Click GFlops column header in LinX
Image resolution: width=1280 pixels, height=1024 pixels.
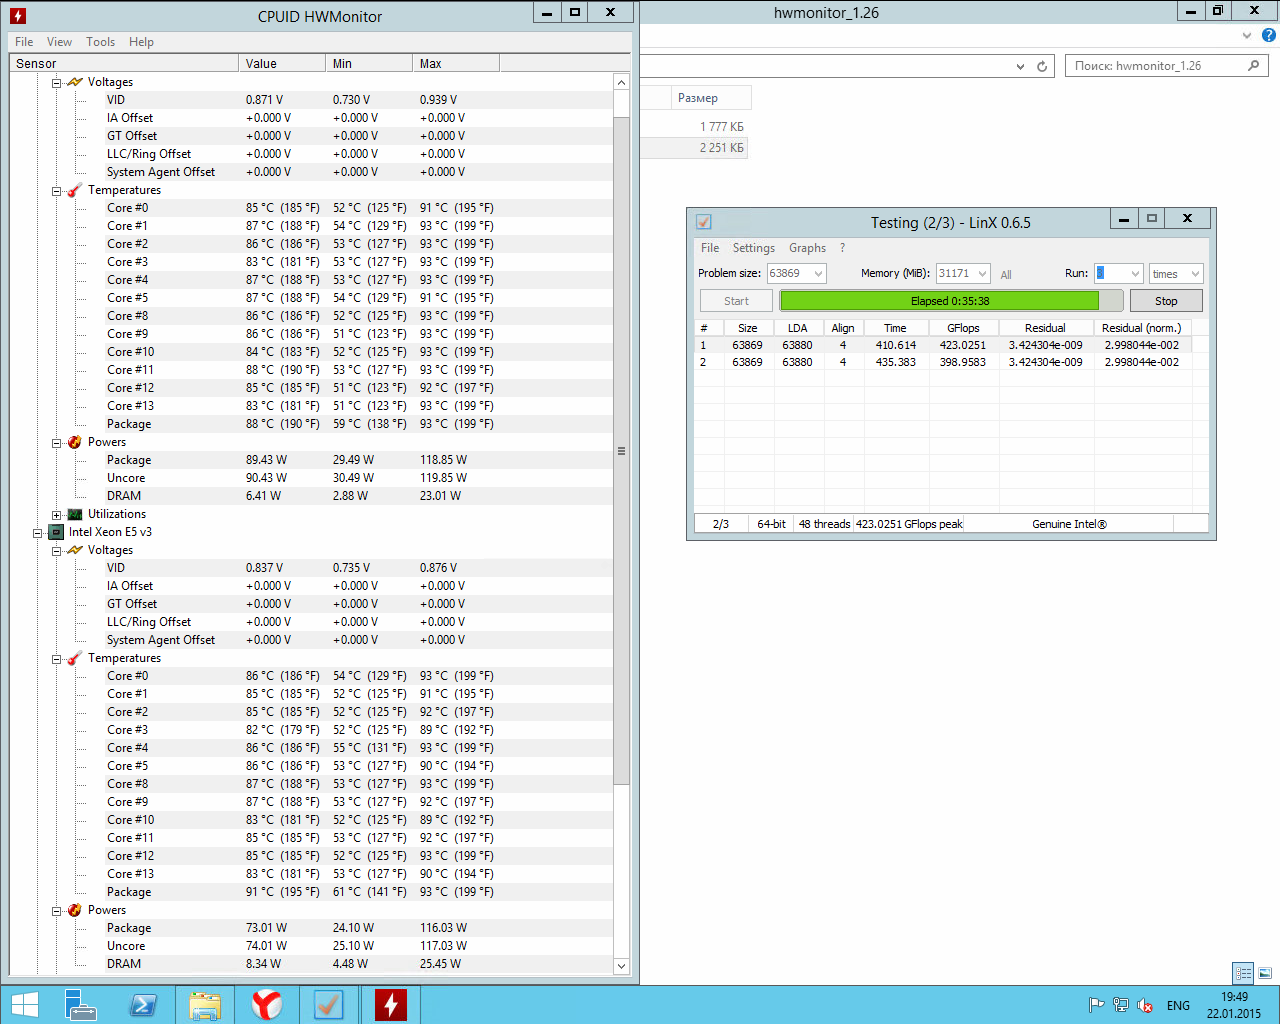[x=963, y=328]
